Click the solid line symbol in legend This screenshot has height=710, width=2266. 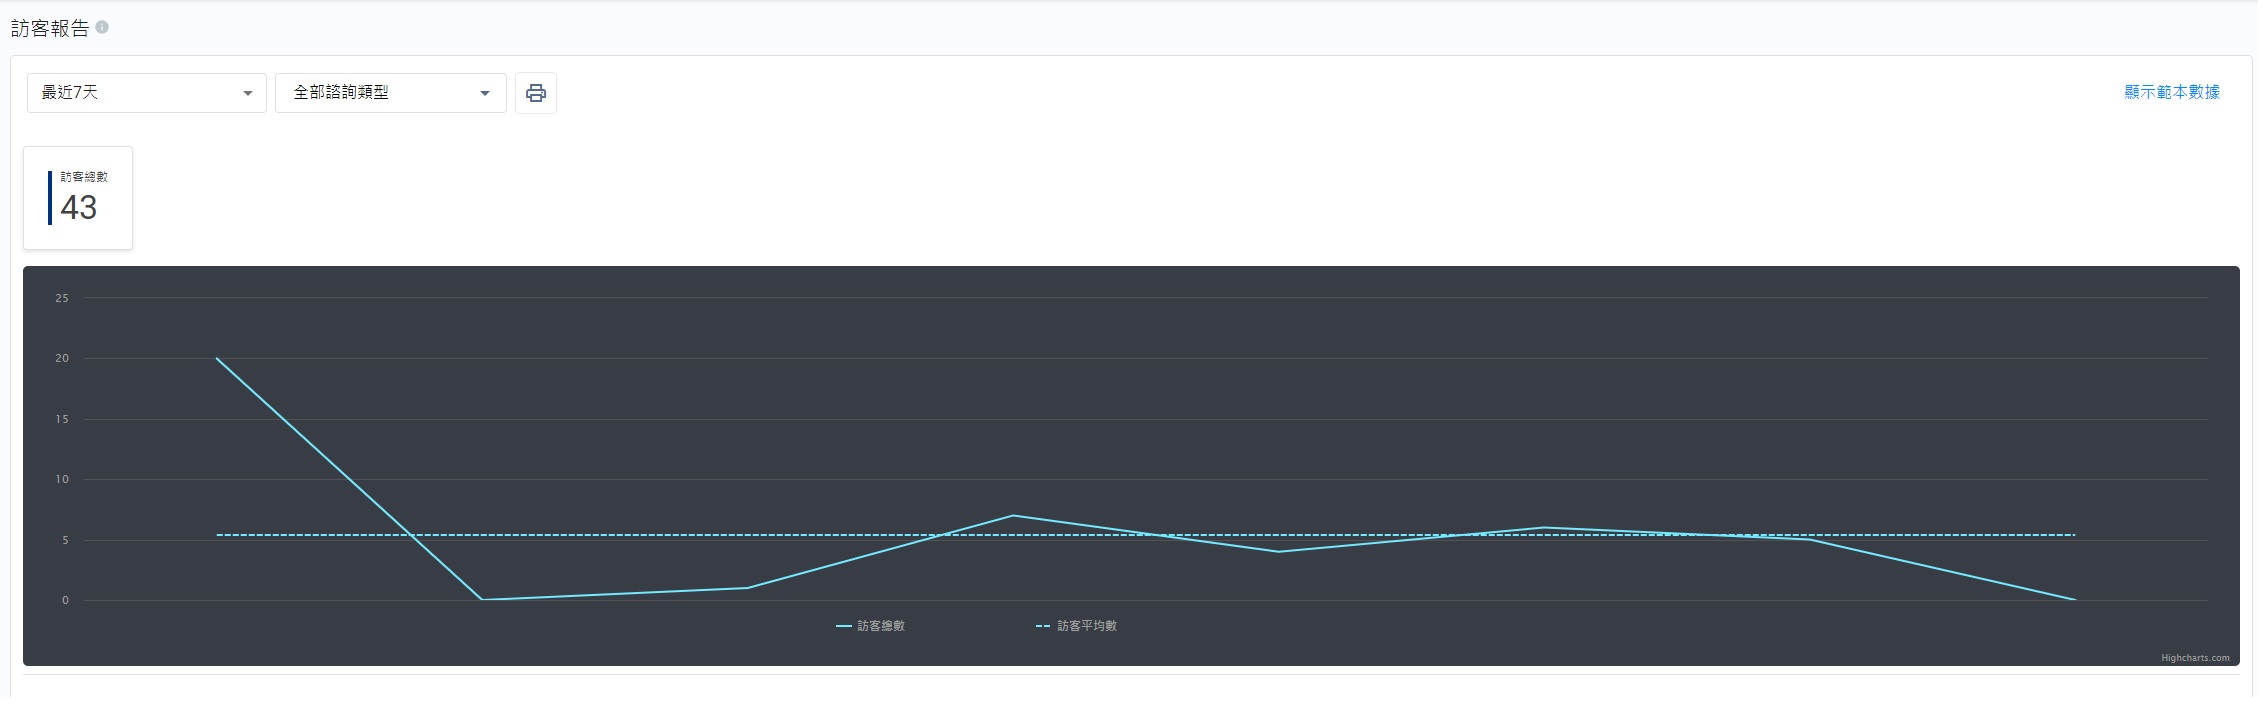coord(844,626)
